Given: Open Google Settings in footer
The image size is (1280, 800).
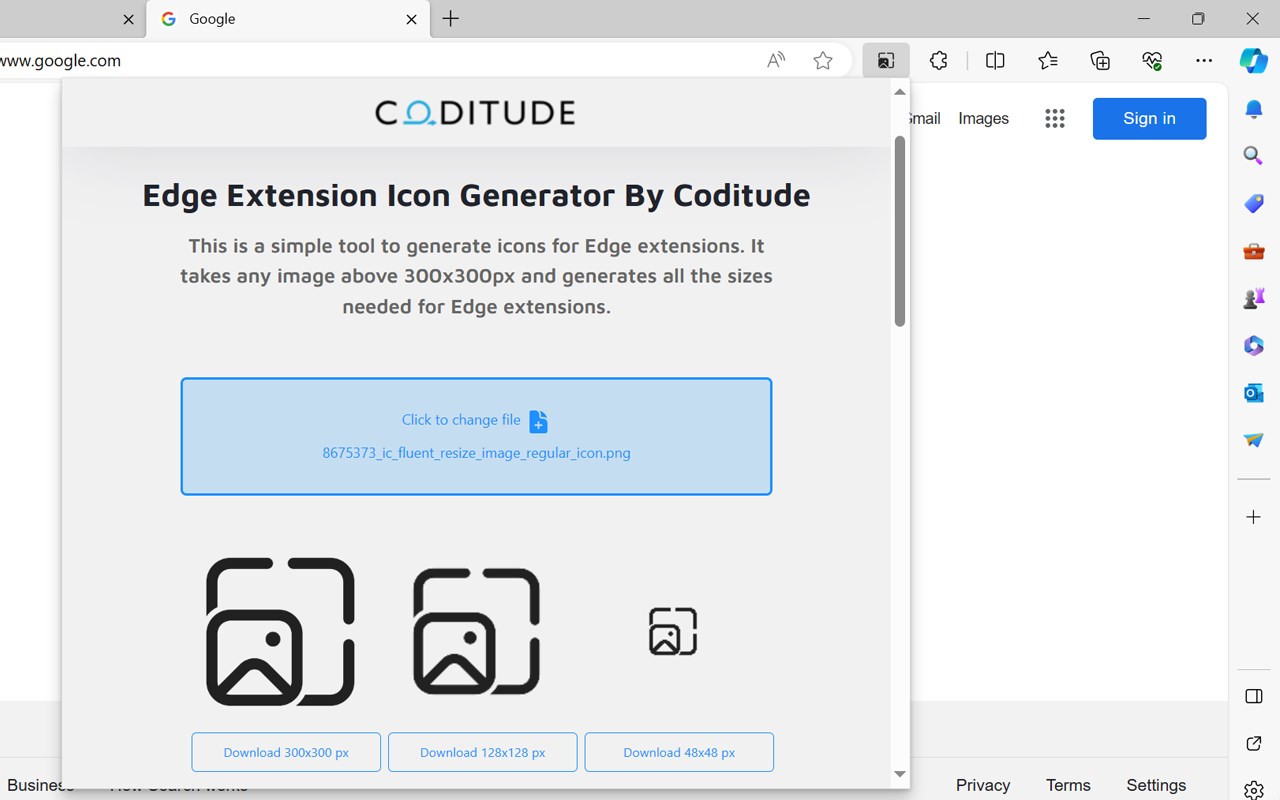Looking at the screenshot, I should point(1156,785).
